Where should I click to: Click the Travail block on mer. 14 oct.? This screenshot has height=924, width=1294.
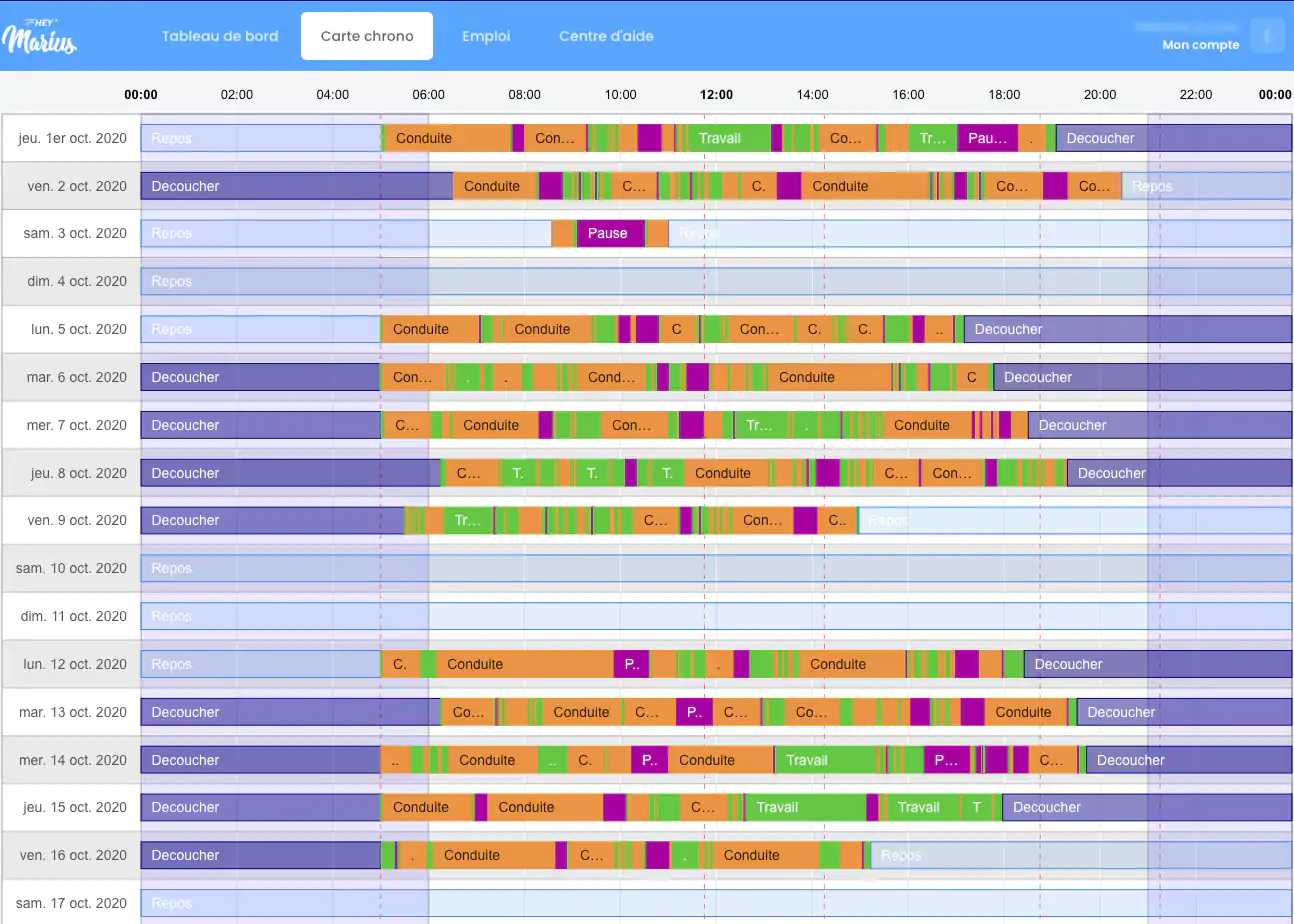click(x=826, y=760)
